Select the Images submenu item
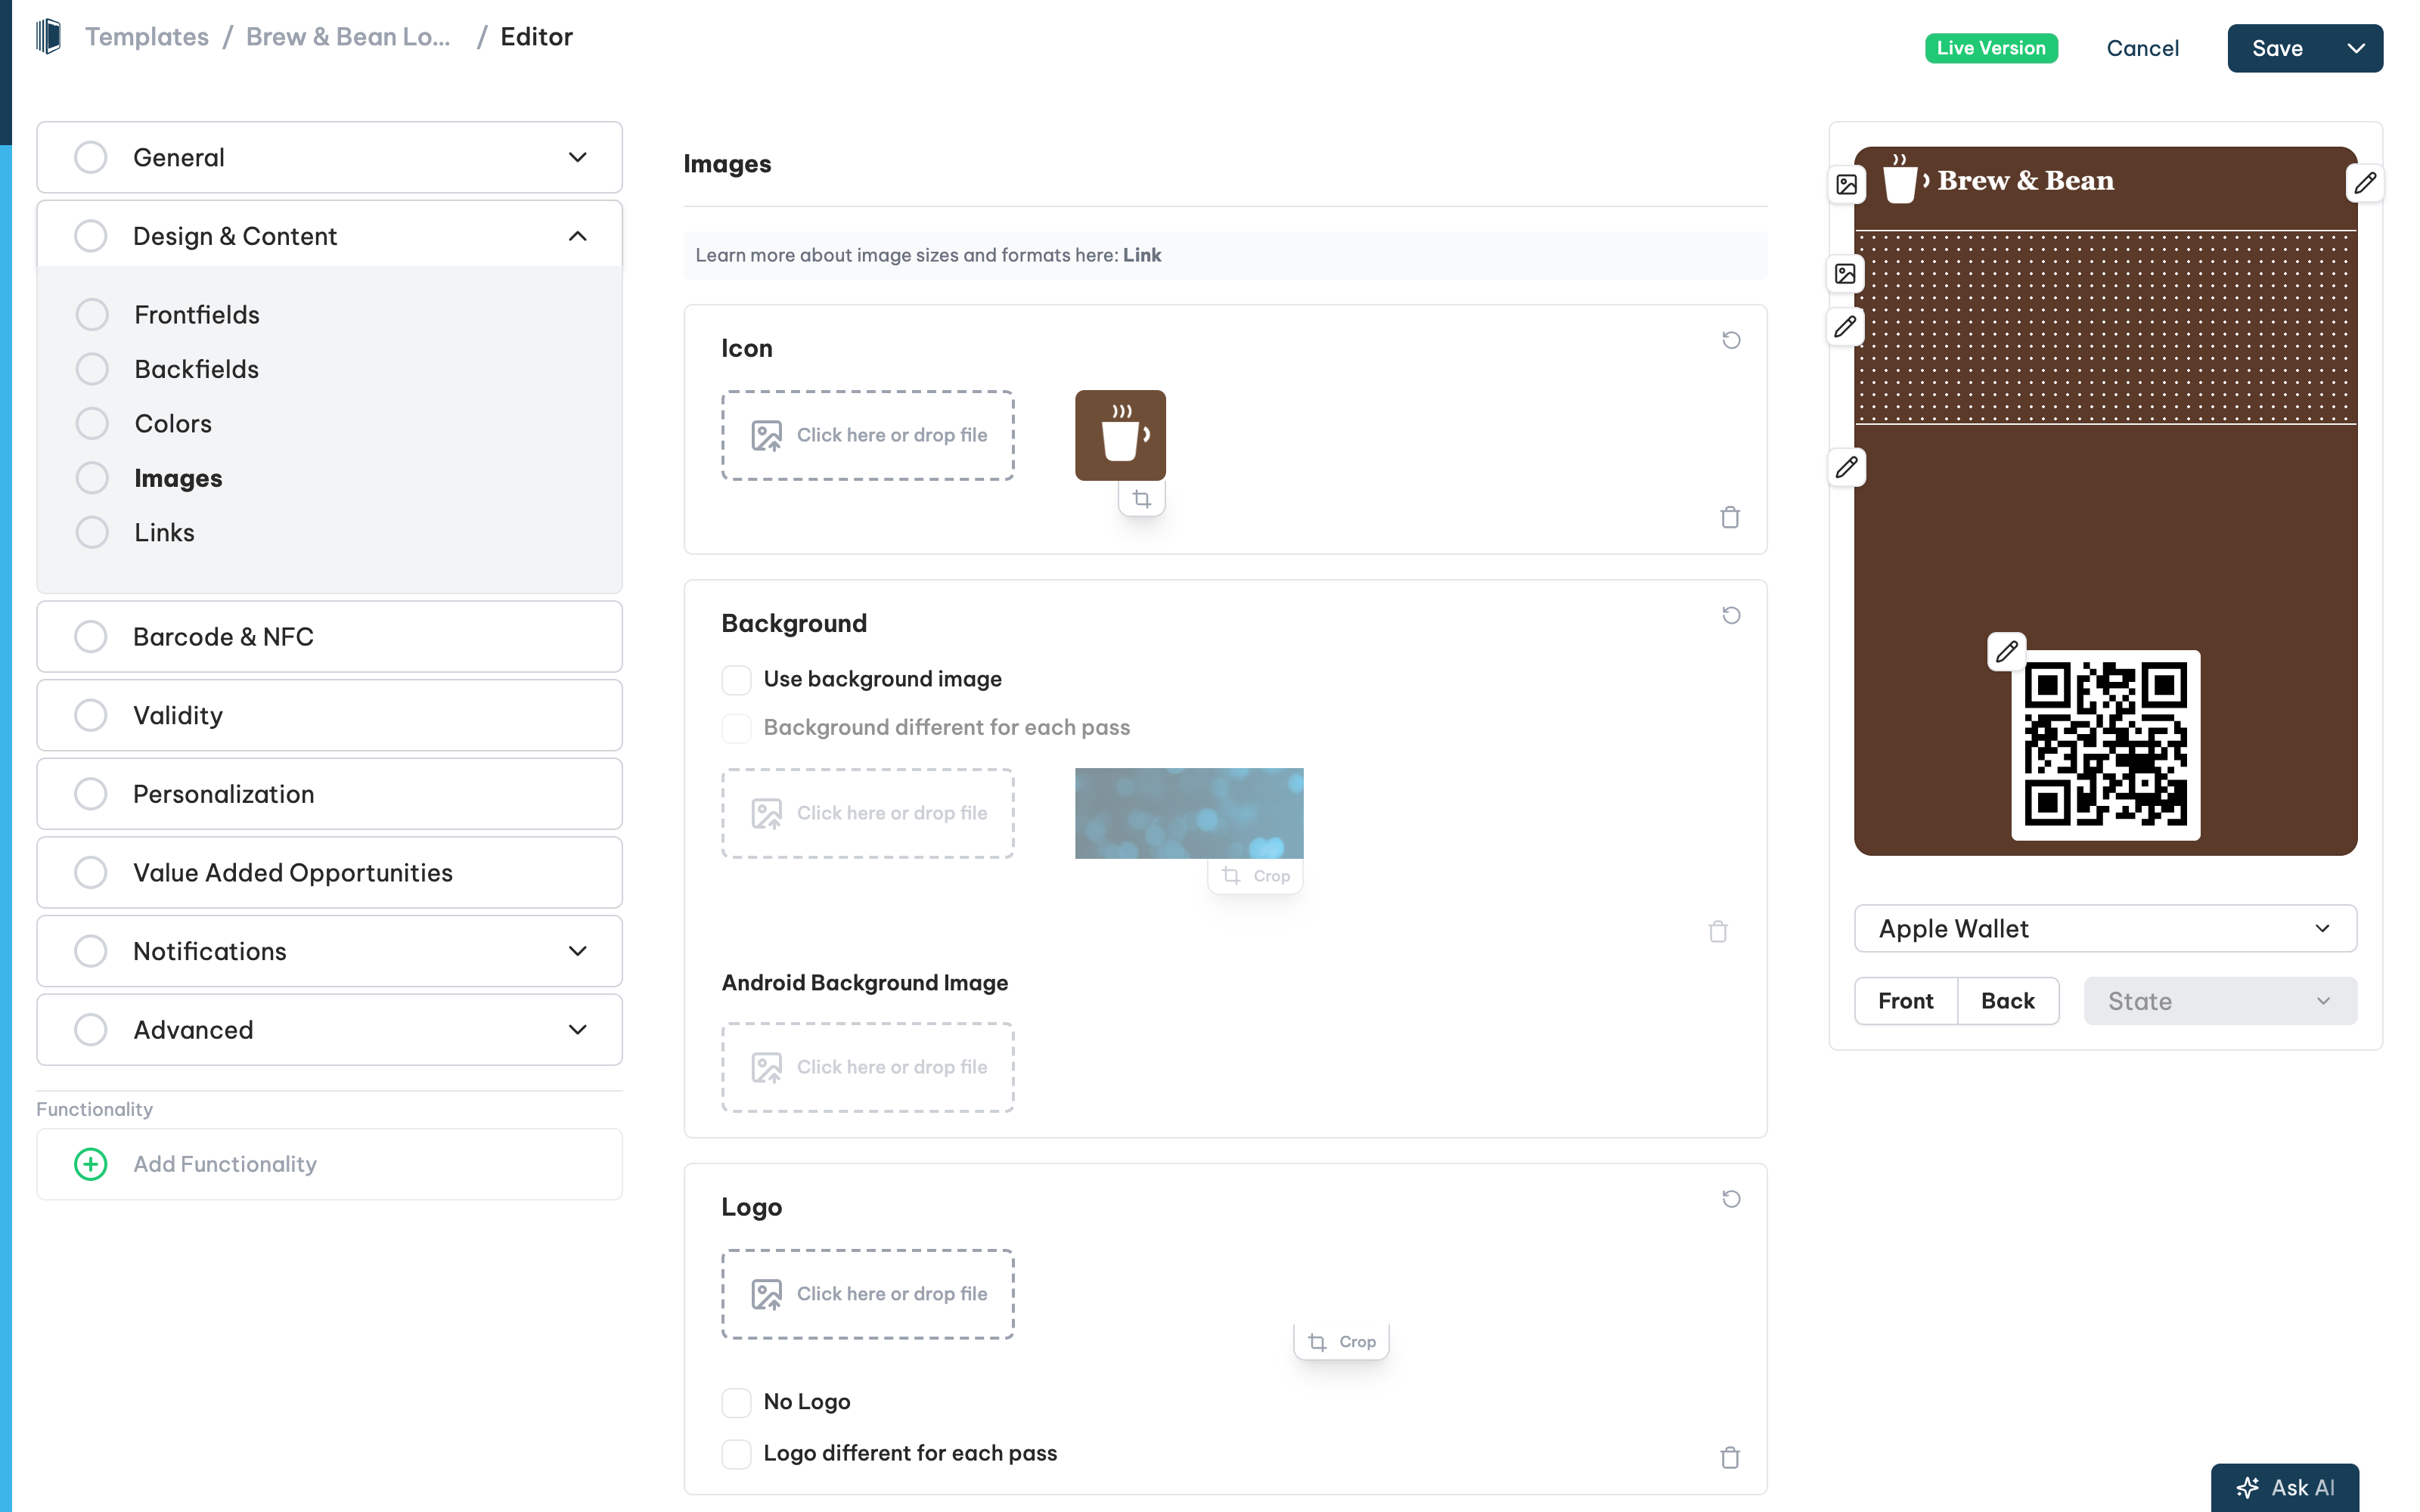Image resolution: width=2420 pixels, height=1512 pixels. [178, 478]
